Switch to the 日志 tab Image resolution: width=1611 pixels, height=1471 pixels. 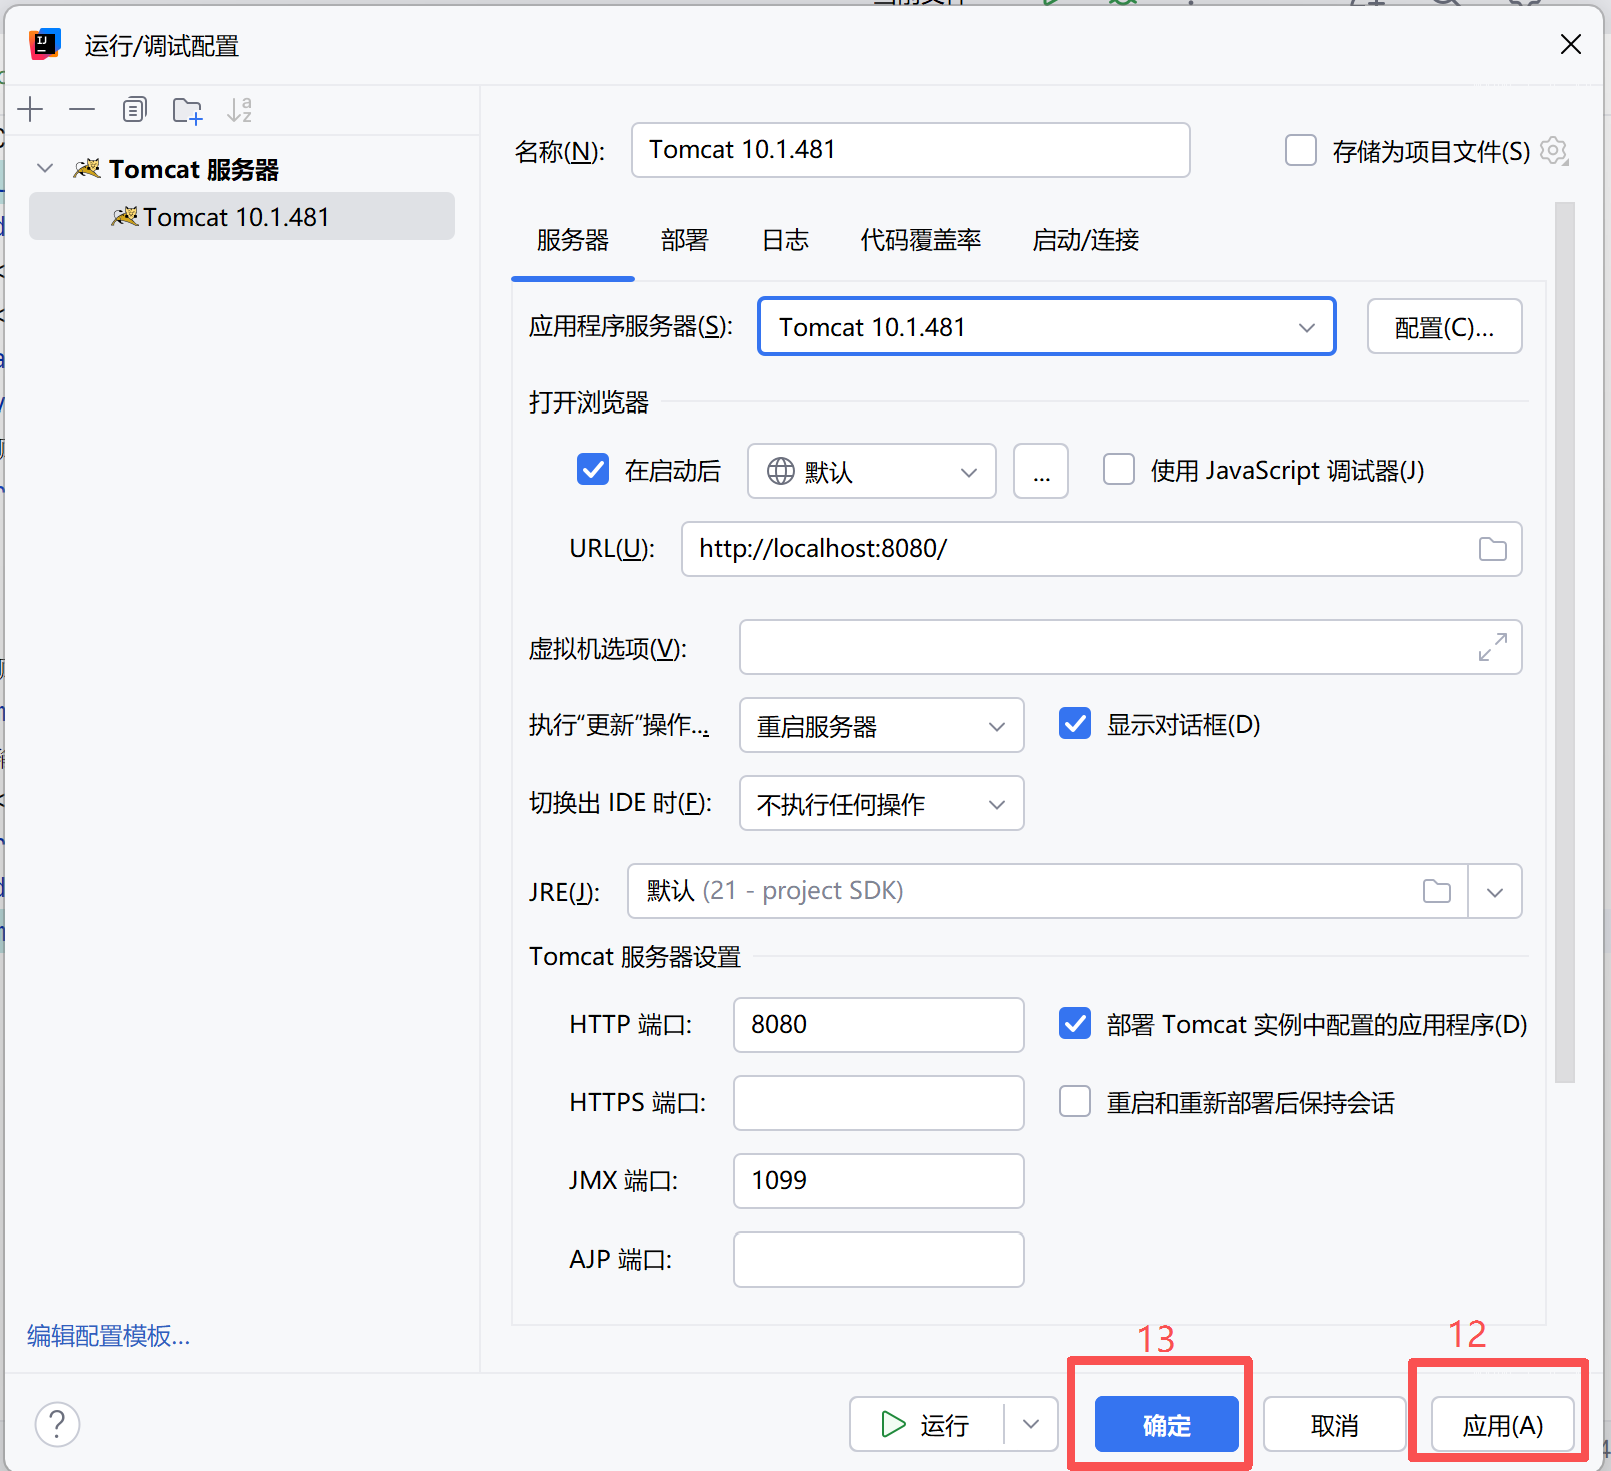785,241
